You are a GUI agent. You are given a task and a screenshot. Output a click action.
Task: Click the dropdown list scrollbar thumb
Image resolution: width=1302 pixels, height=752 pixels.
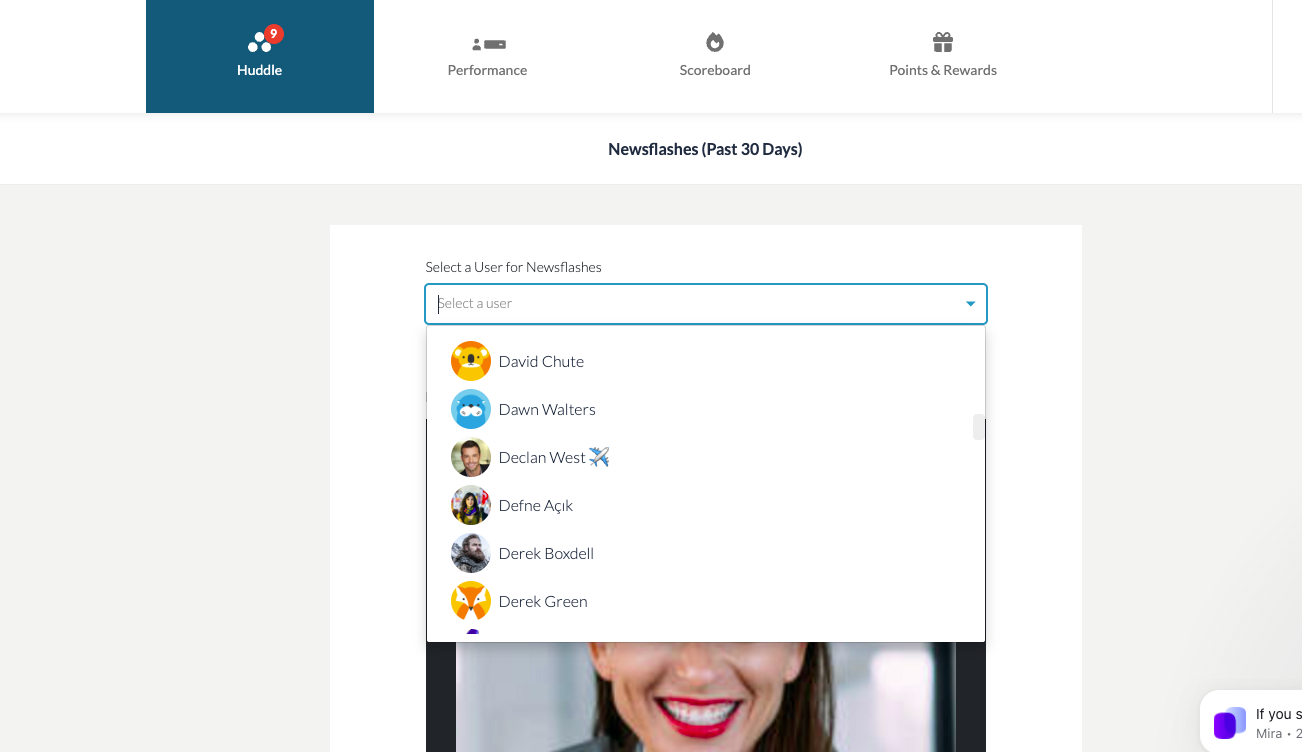coord(979,427)
